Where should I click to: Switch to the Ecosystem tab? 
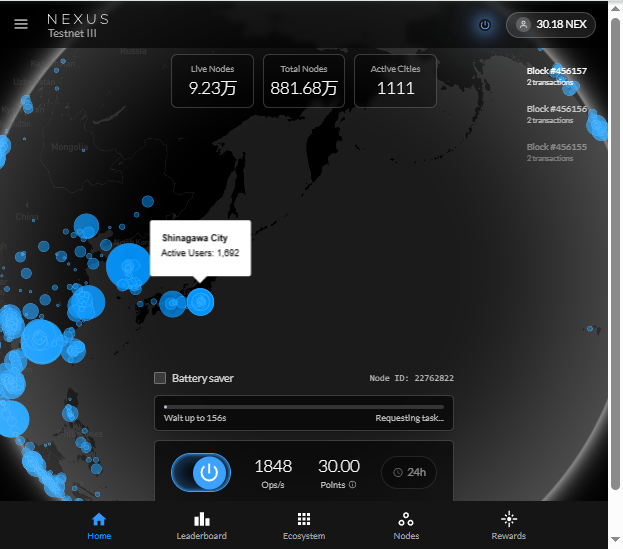[304, 526]
